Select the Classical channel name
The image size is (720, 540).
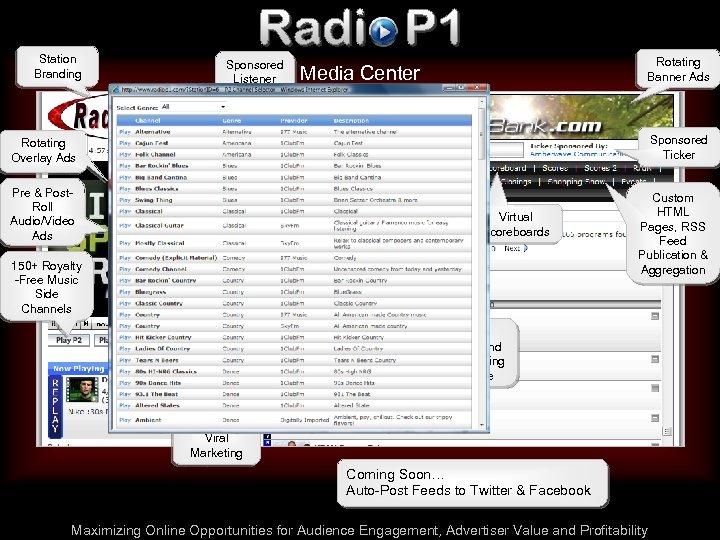click(x=149, y=212)
